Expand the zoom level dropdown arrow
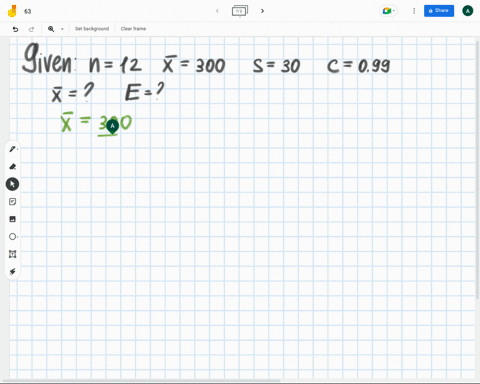480x384 pixels. point(62,29)
